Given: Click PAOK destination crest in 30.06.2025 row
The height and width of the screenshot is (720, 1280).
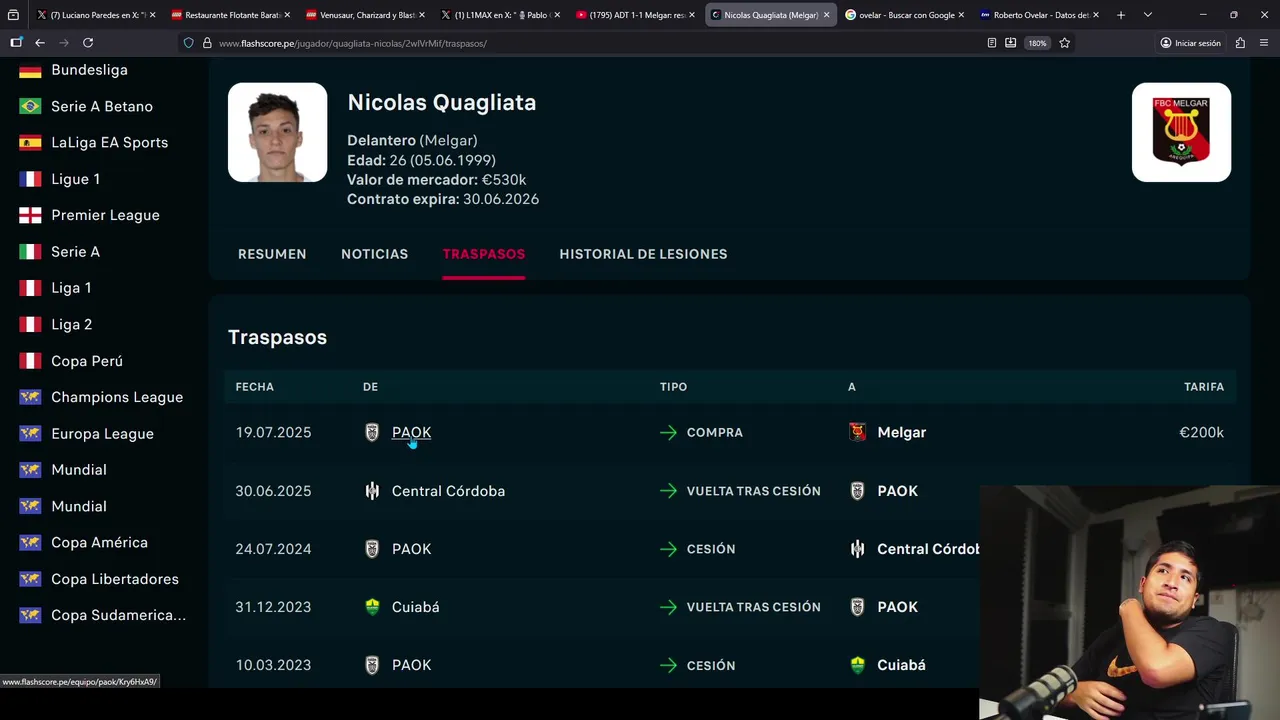Looking at the screenshot, I should click(857, 491).
